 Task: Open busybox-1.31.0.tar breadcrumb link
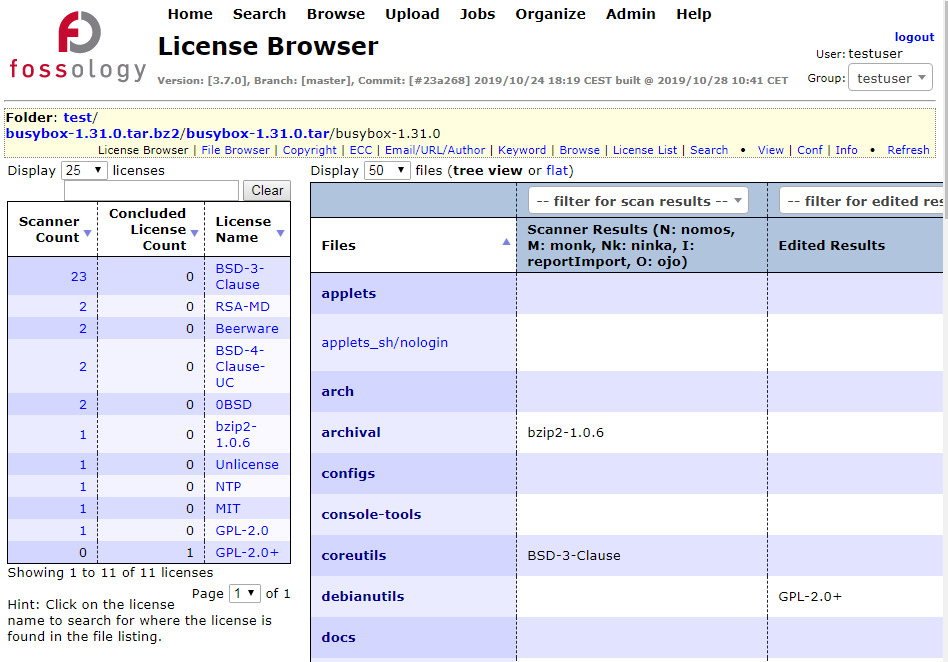pos(258,134)
